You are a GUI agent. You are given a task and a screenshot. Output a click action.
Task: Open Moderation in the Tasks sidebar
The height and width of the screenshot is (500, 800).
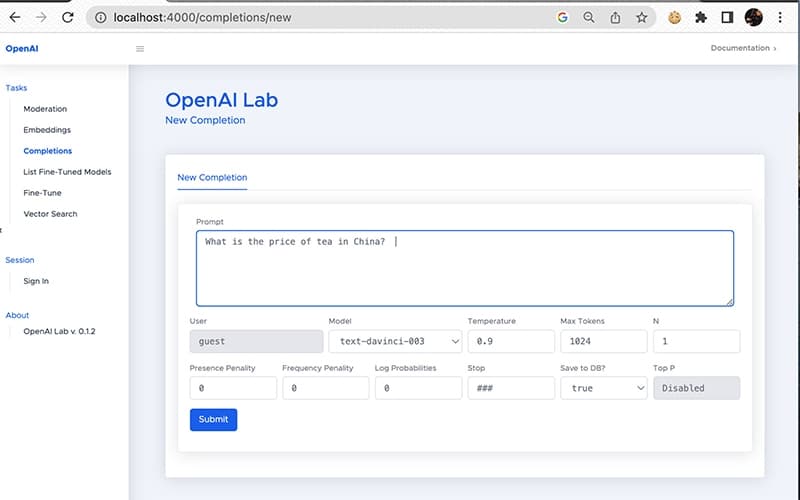click(x=46, y=108)
